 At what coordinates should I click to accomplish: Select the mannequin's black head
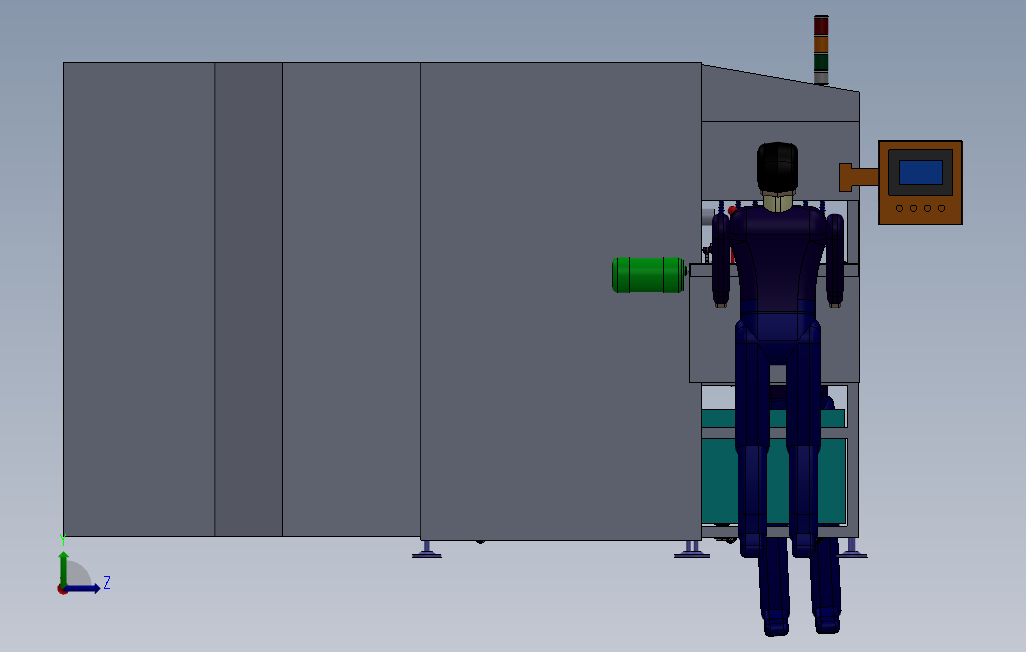(x=777, y=167)
